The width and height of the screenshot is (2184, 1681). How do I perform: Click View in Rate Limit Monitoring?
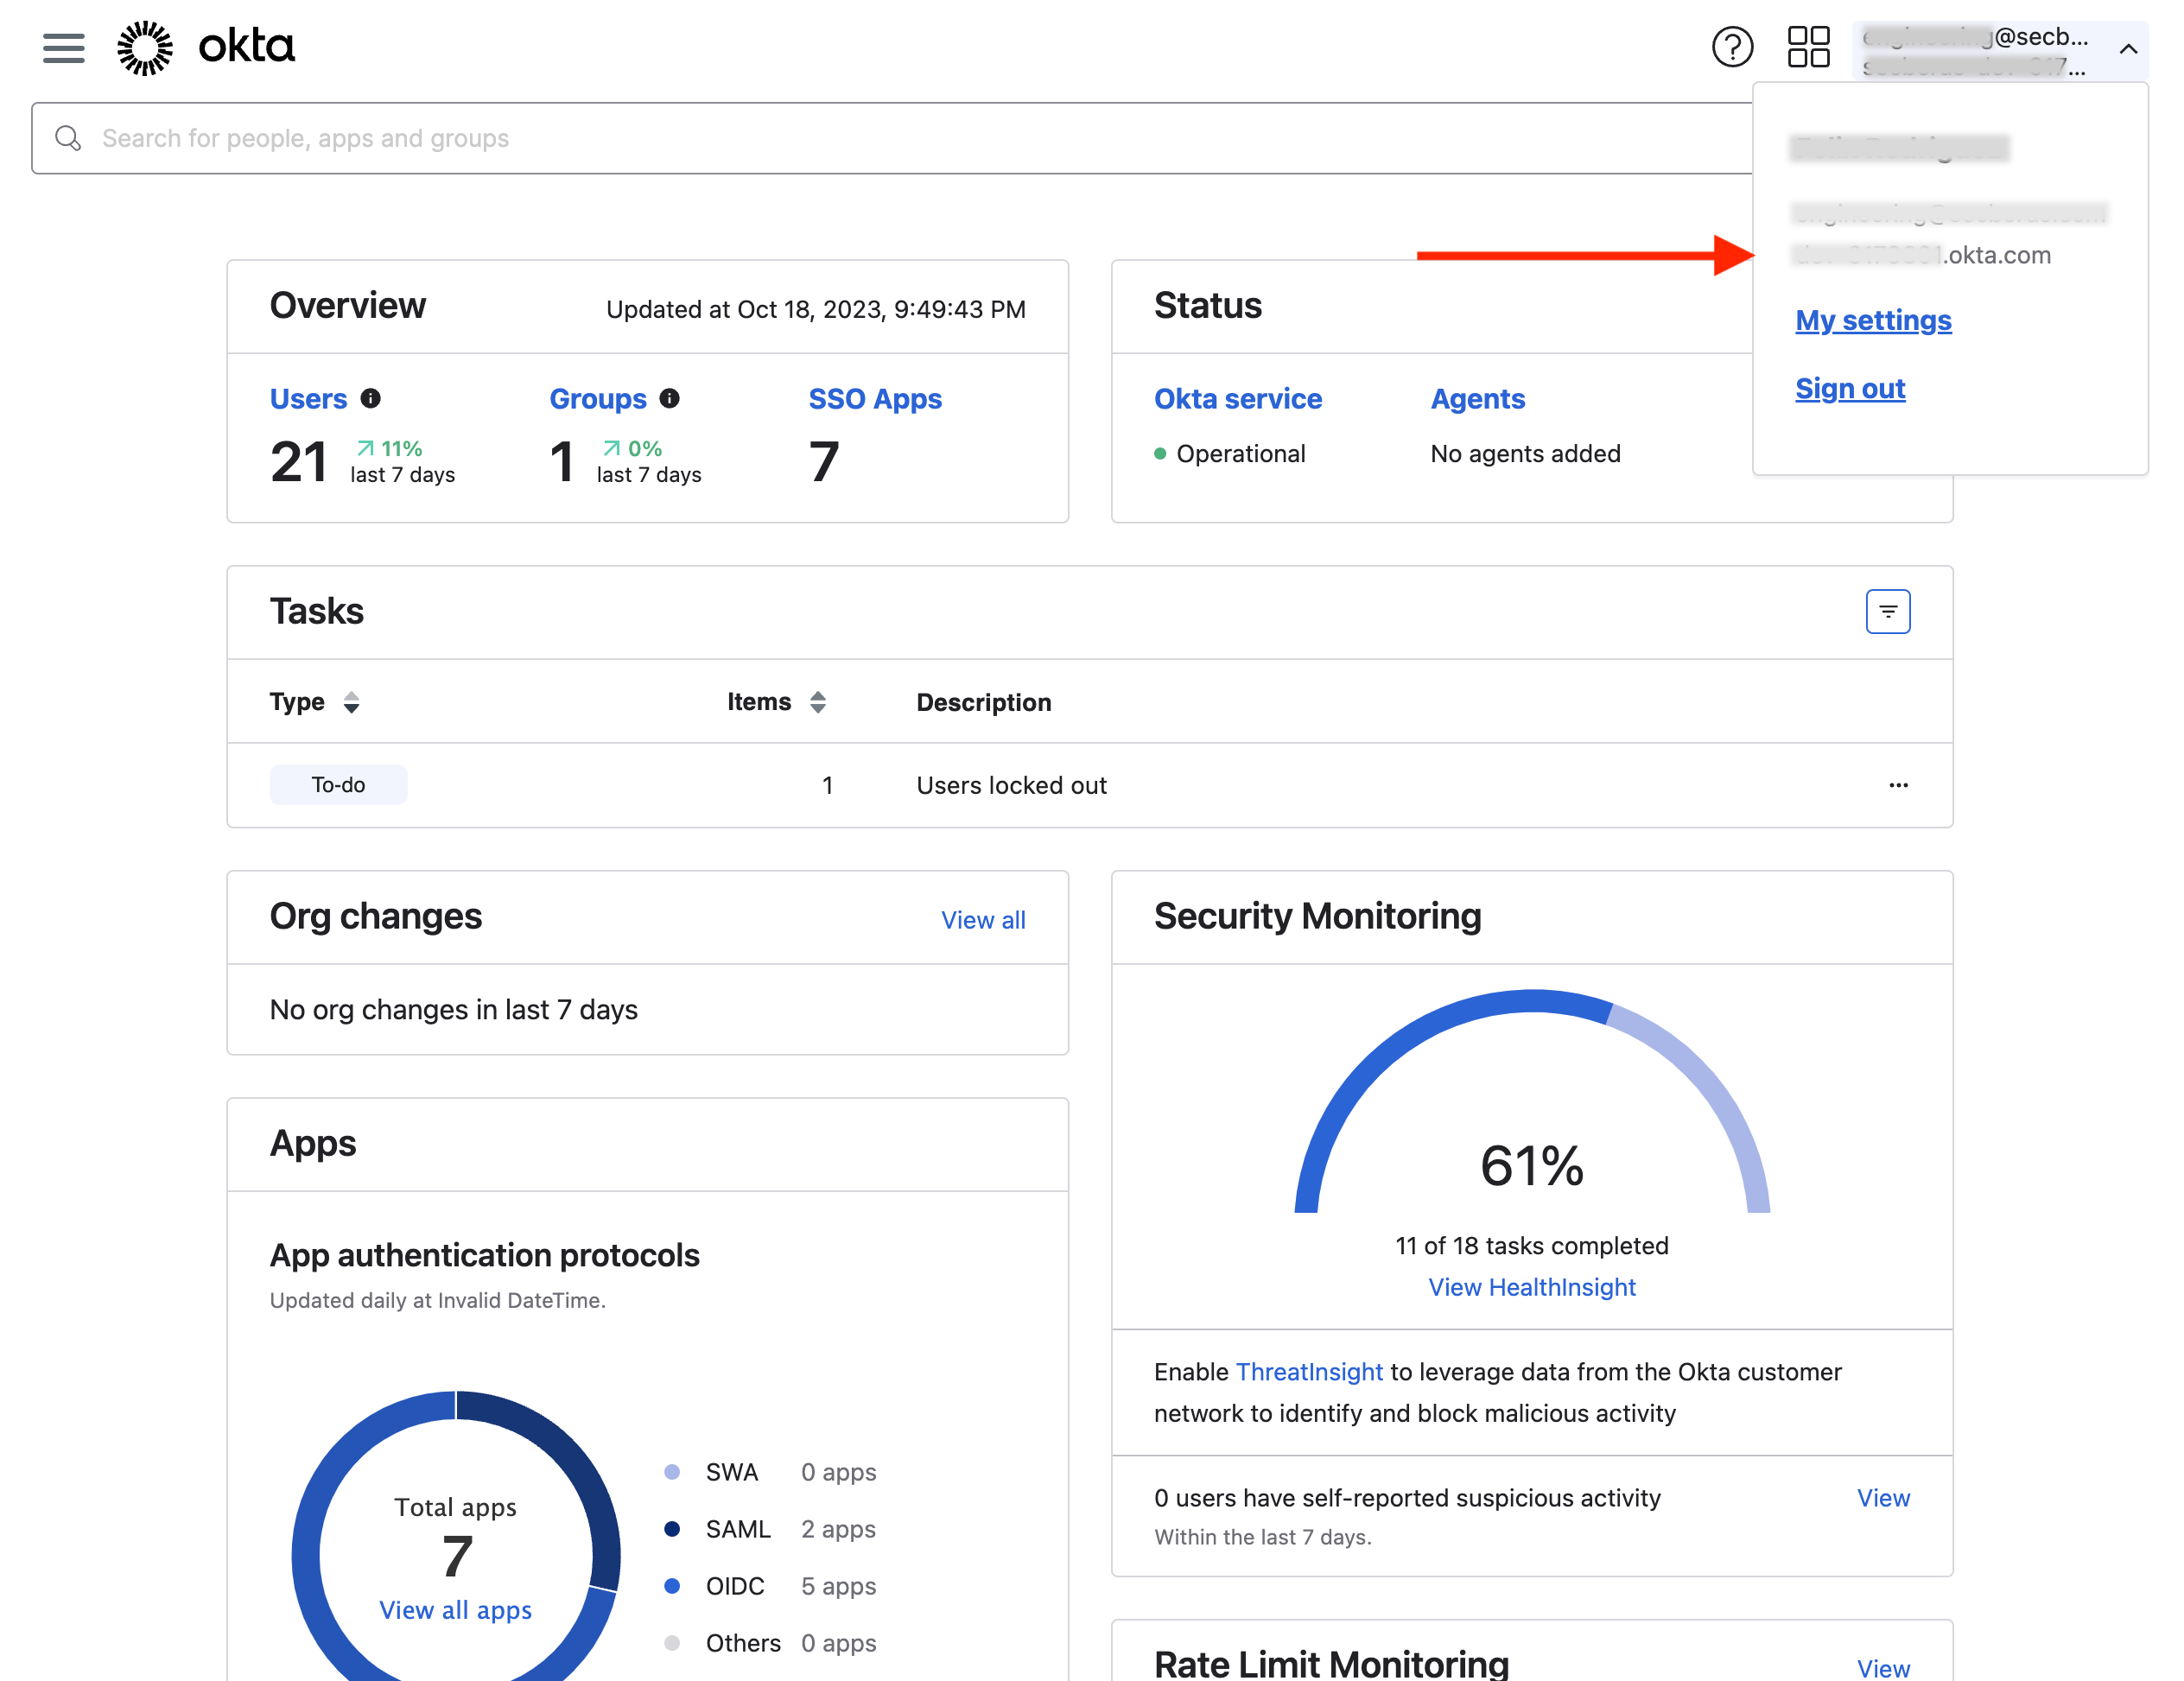[1883, 1667]
